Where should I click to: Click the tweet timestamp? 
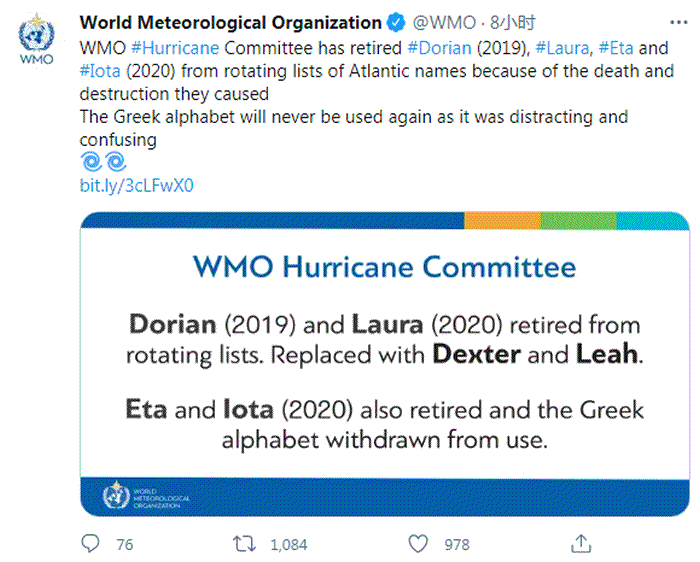point(497,23)
